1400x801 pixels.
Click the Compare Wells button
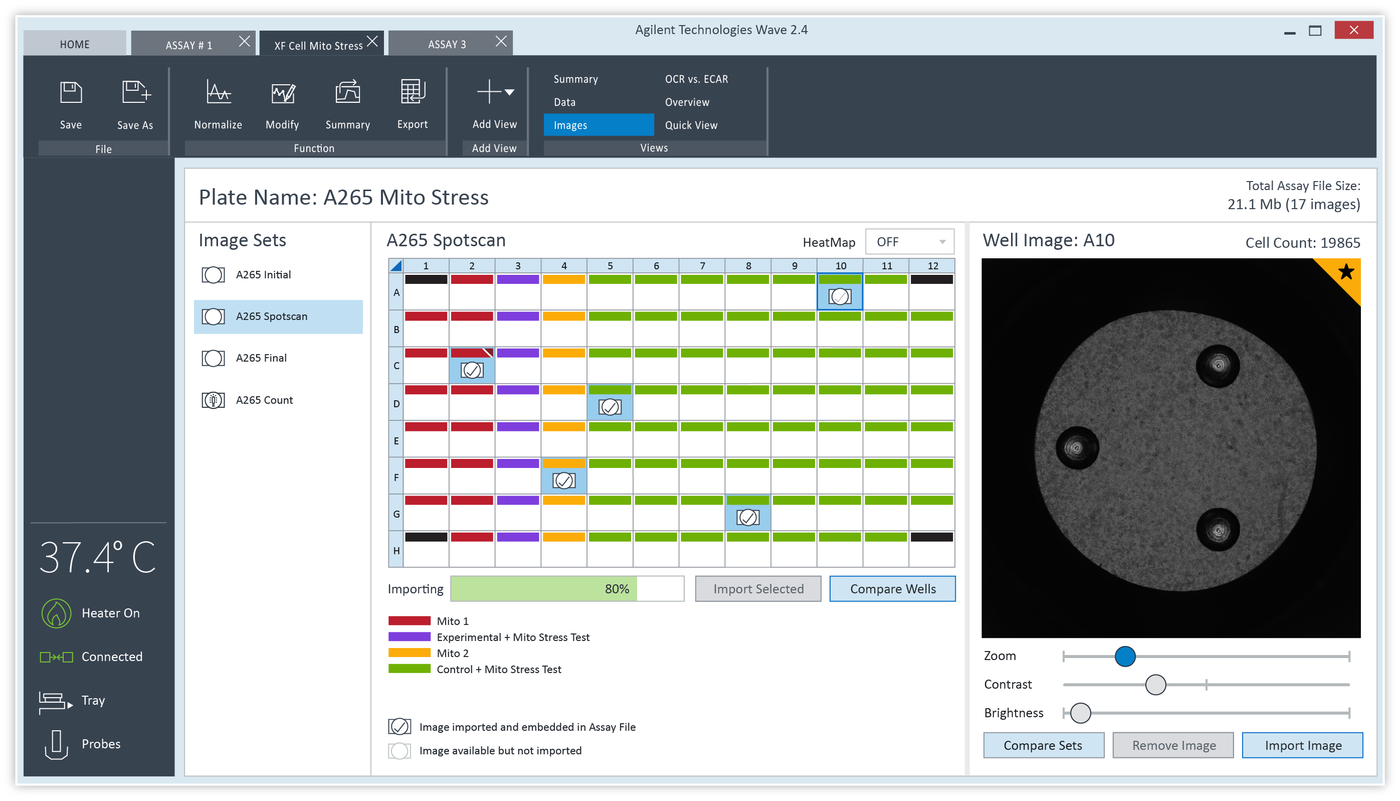coord(892,588)
